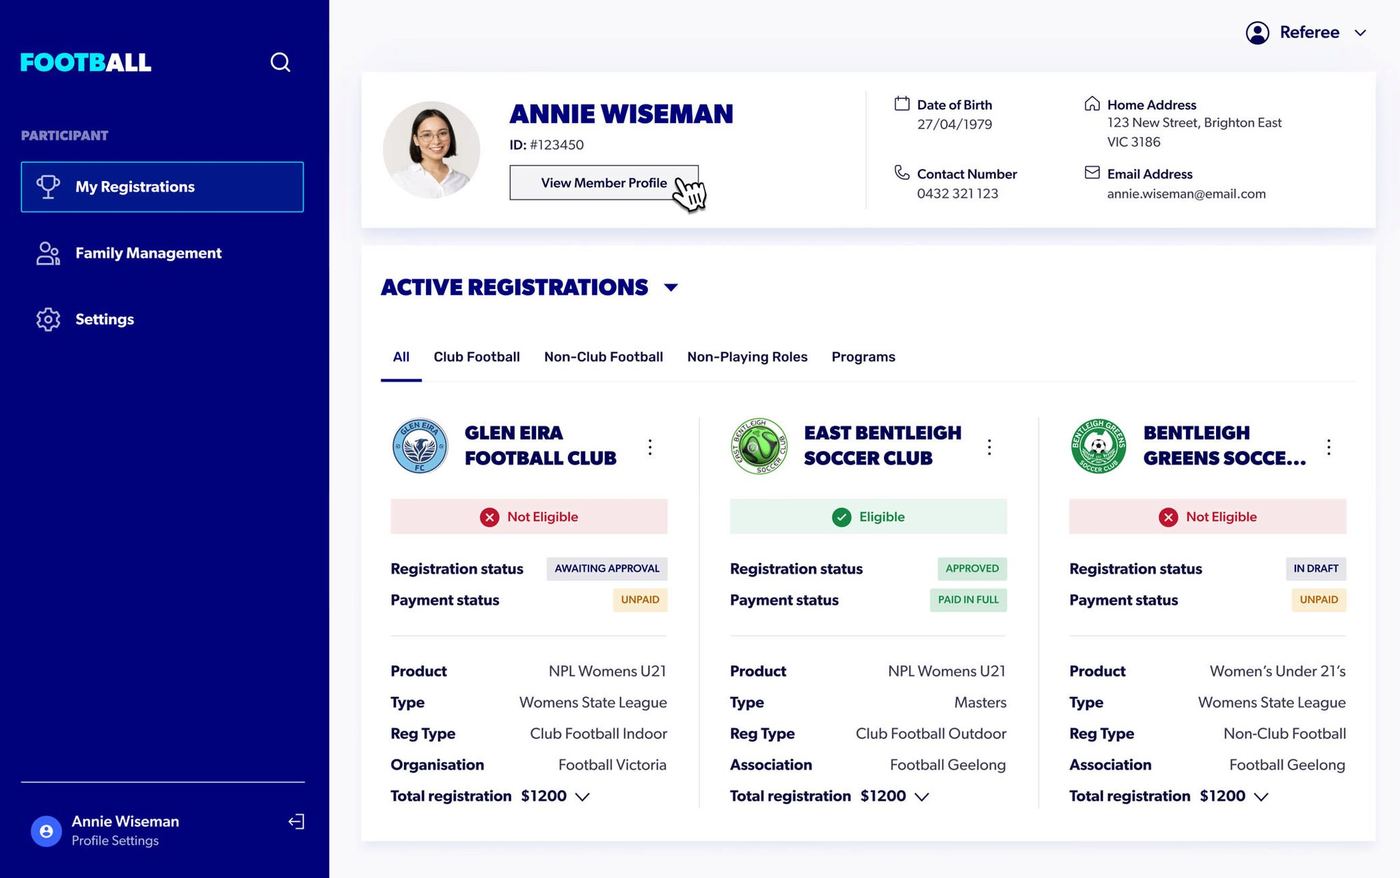
Task: Click the Women's Under 21's product value
Action: pyautogui.click(x=1278, y=672)
